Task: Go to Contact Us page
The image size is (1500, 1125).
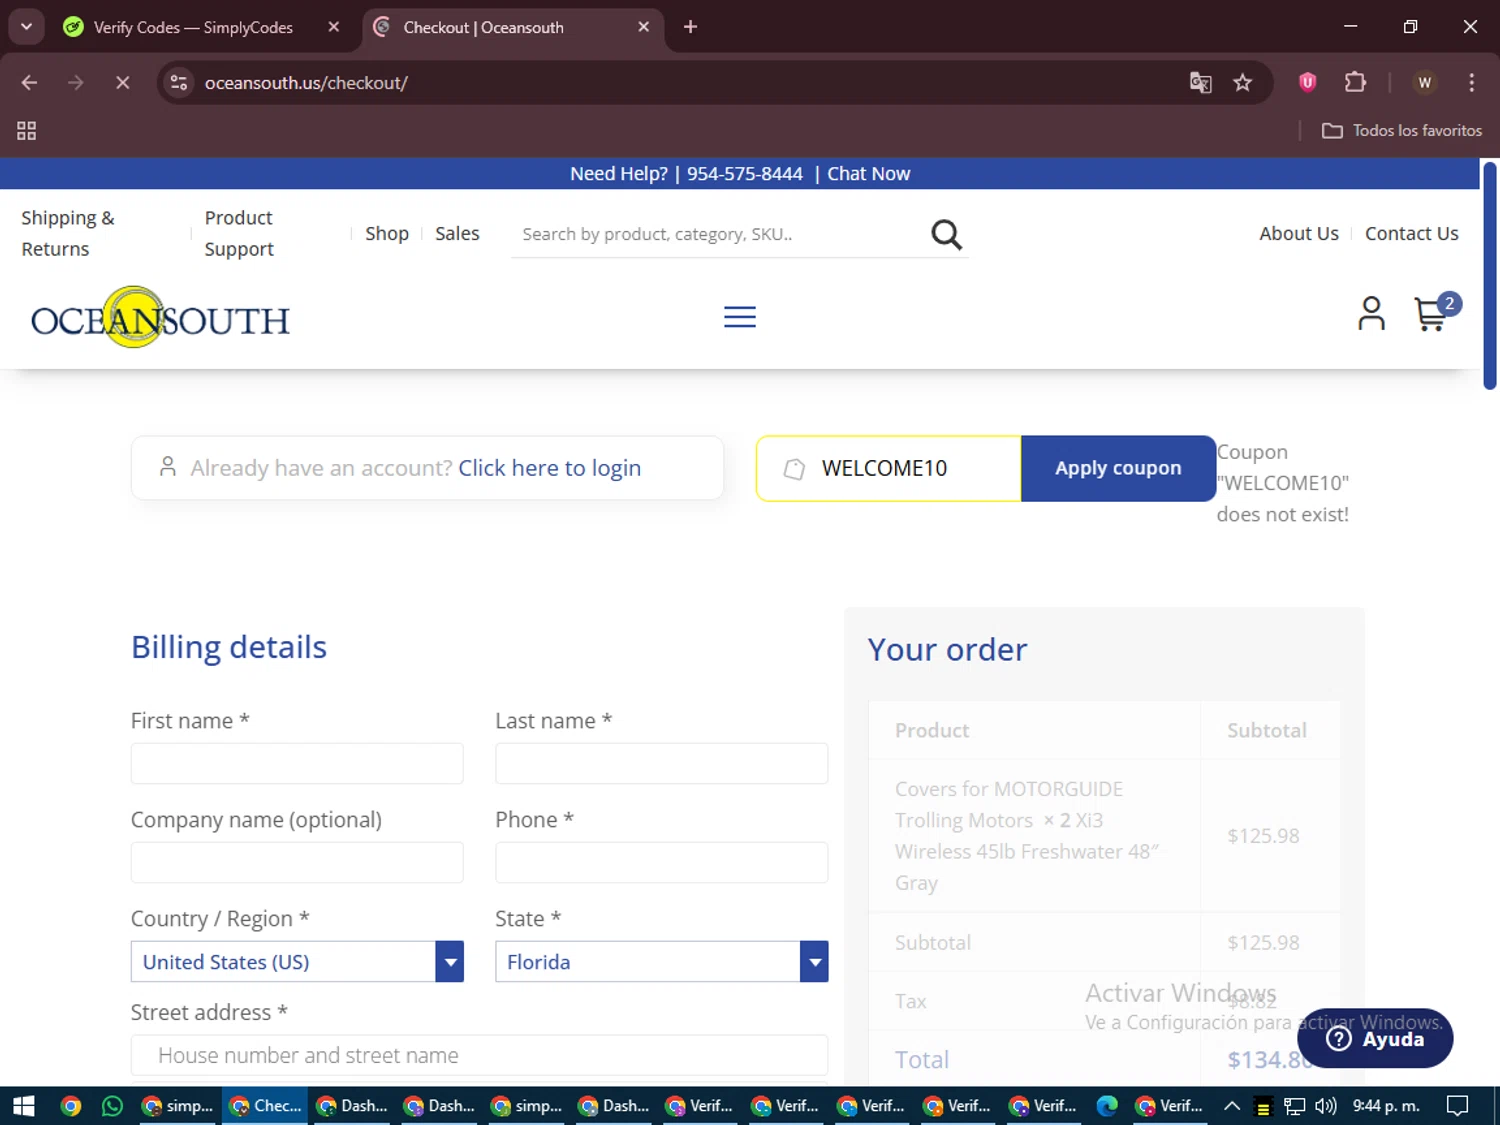Action: point(1412,233)
